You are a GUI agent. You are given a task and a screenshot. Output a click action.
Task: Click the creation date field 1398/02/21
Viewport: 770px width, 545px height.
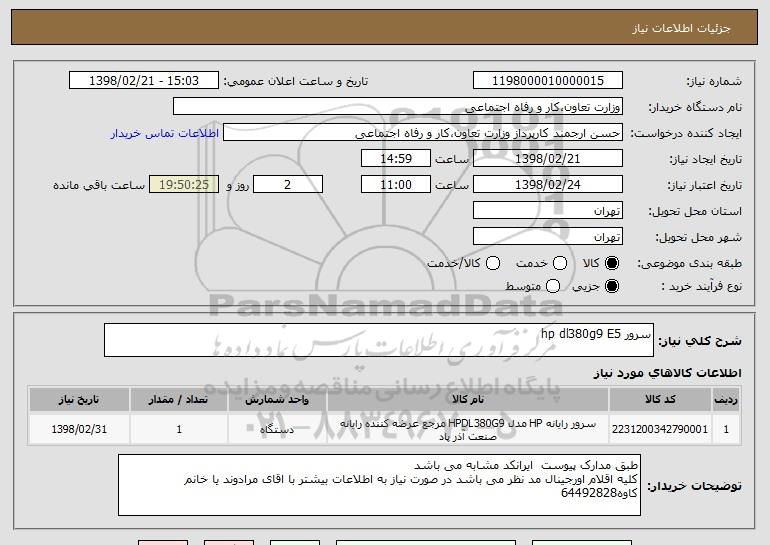coord(548,159)
